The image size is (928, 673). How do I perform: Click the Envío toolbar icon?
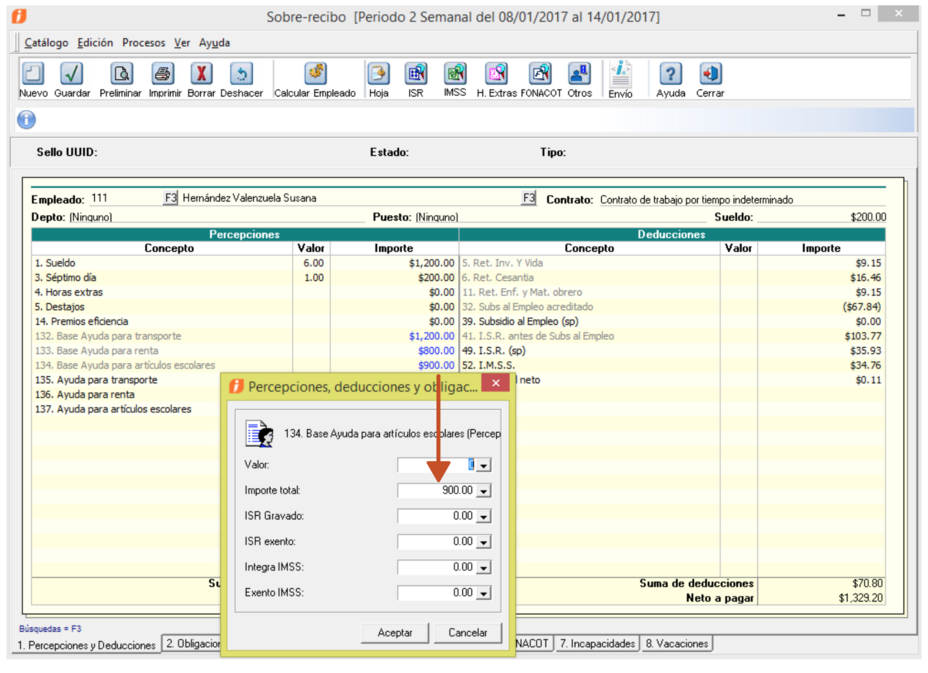(620, 75)
